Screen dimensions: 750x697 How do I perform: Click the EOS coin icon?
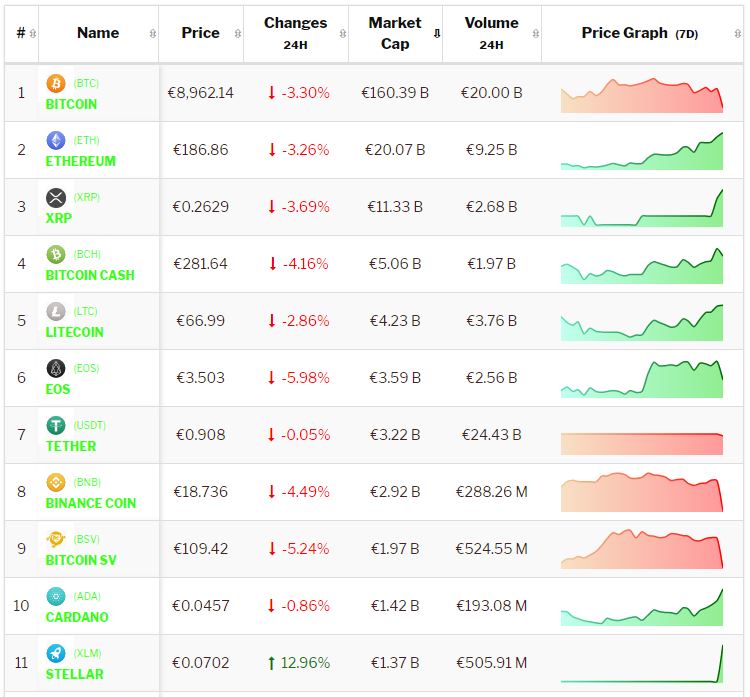pyautogui.click(x=56, y=369)
